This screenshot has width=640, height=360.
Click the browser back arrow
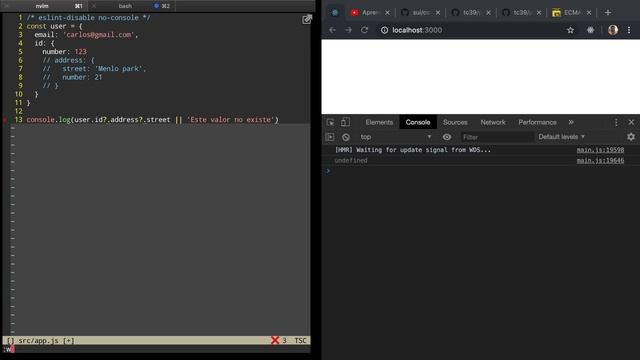(332, 30)
